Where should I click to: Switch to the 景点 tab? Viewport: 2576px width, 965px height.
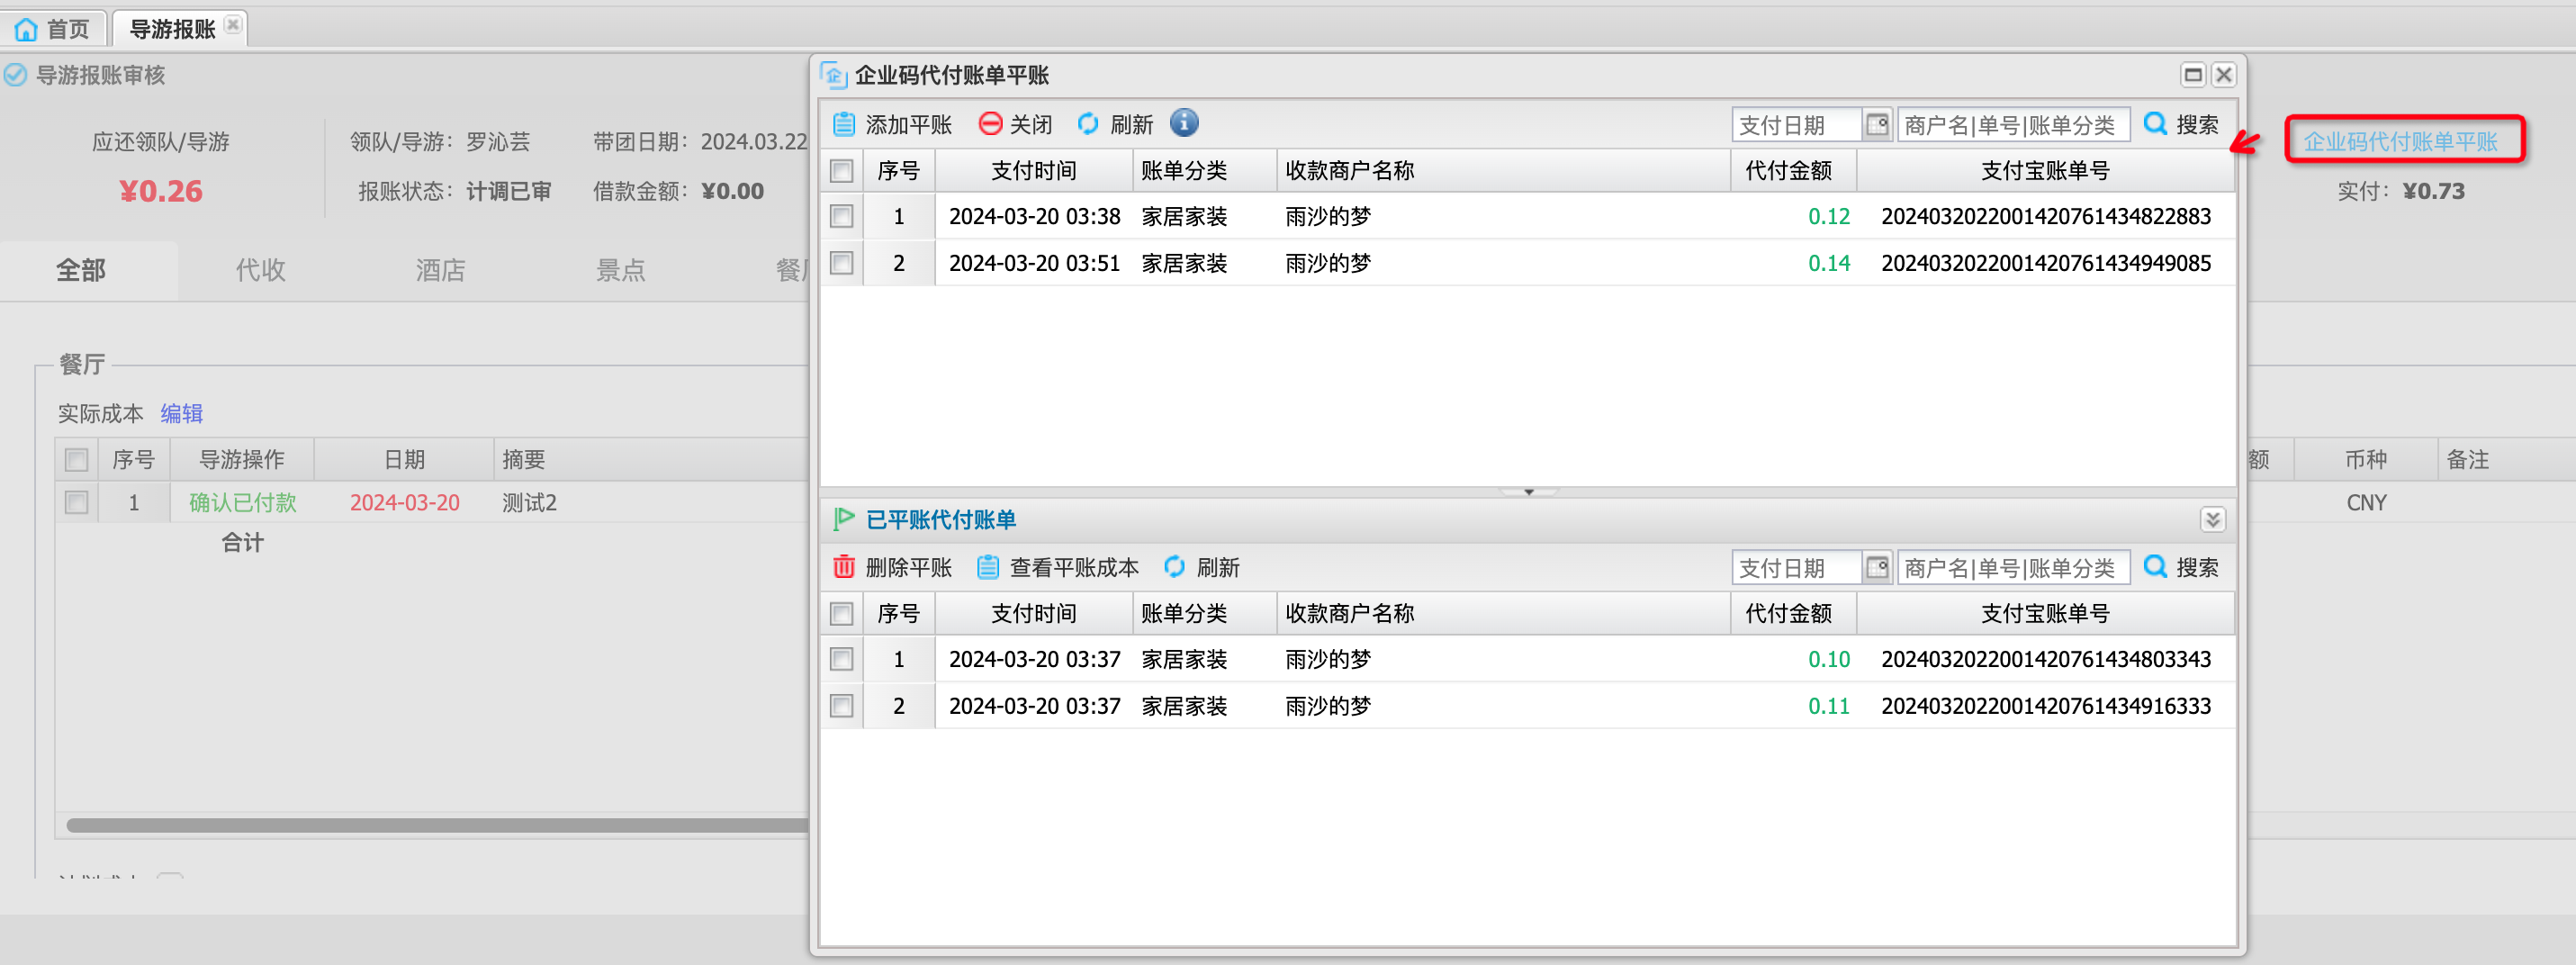click(x=621, y=270)
